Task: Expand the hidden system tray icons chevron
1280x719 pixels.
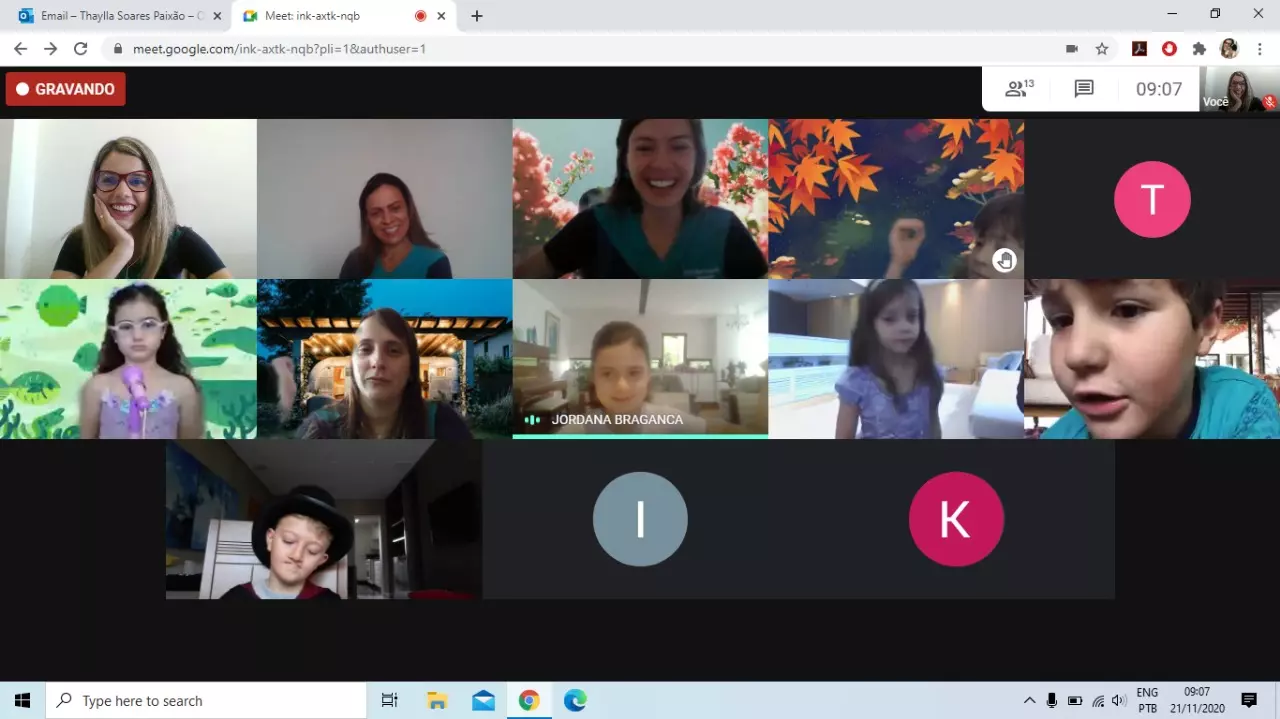Action: tap(1029, 700)
